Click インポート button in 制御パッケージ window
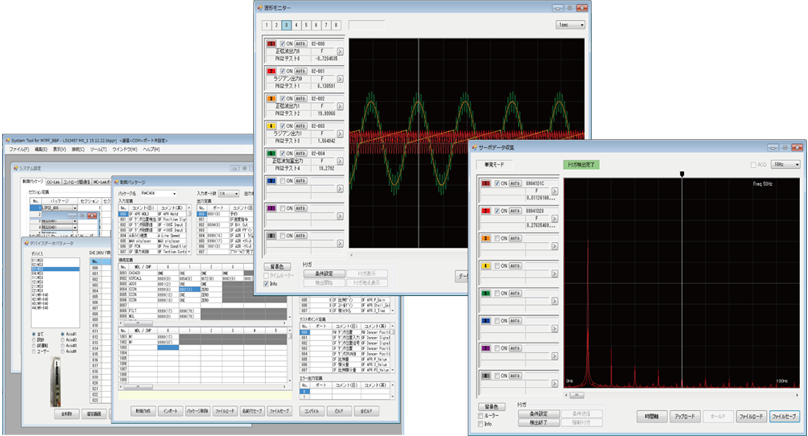 (x=171, y=411)
